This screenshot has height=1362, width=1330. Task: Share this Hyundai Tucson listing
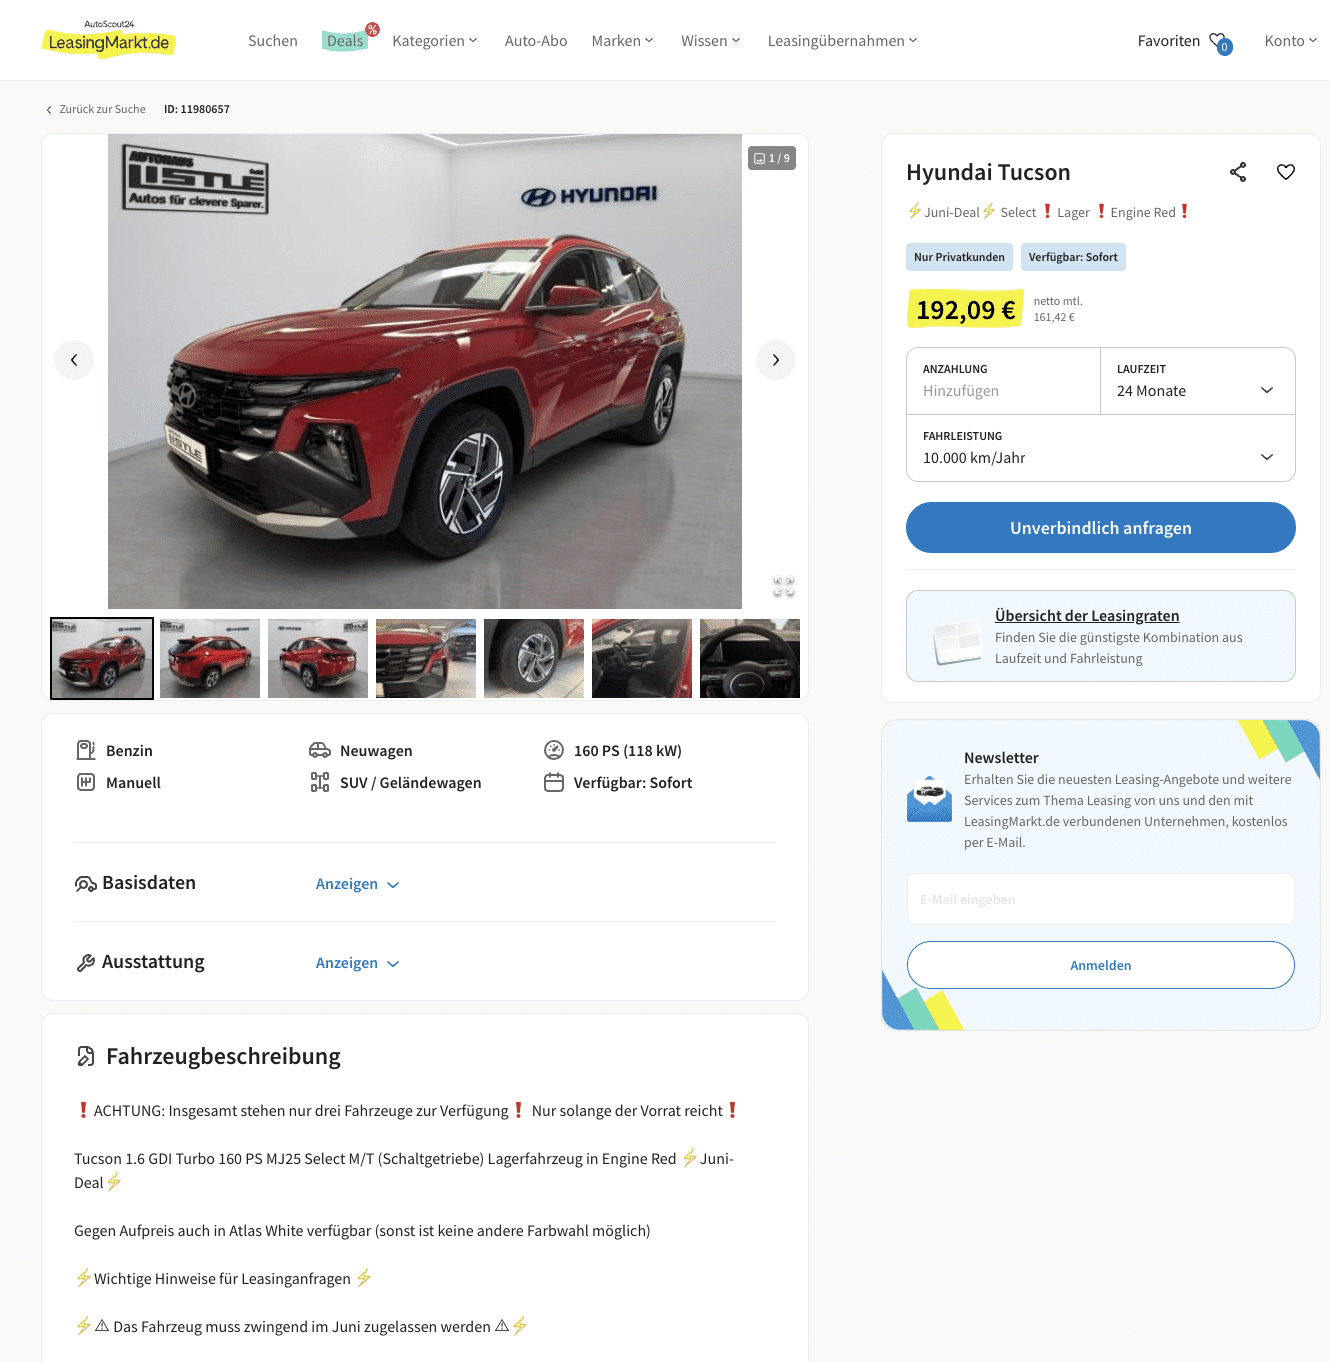1238,172
